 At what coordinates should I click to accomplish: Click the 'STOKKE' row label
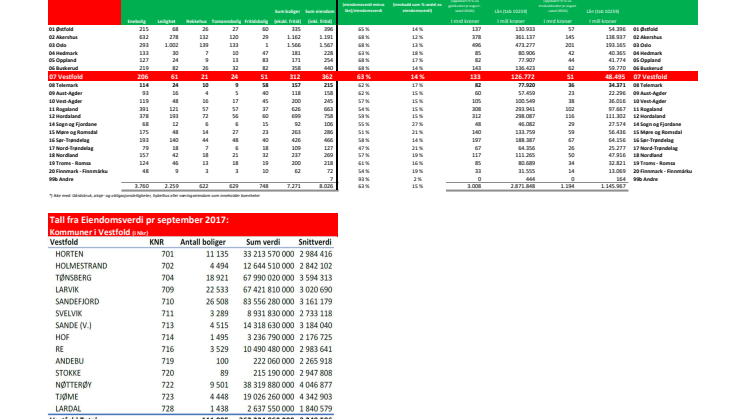pos(68,373)
